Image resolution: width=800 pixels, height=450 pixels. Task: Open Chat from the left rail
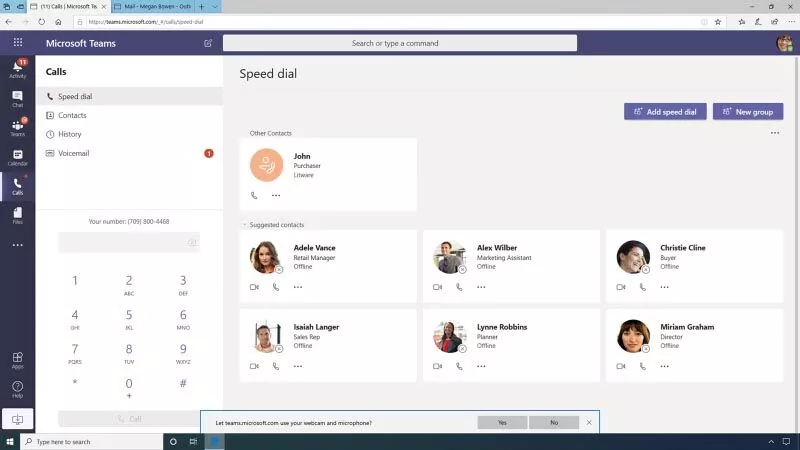[x=18, y=97]
